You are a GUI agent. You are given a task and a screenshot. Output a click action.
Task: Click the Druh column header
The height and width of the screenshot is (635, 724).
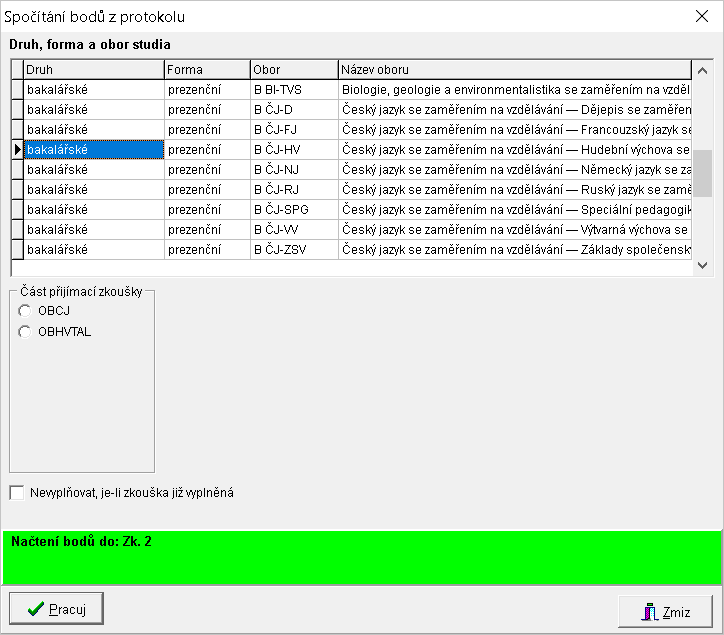(x=94, y=69)
